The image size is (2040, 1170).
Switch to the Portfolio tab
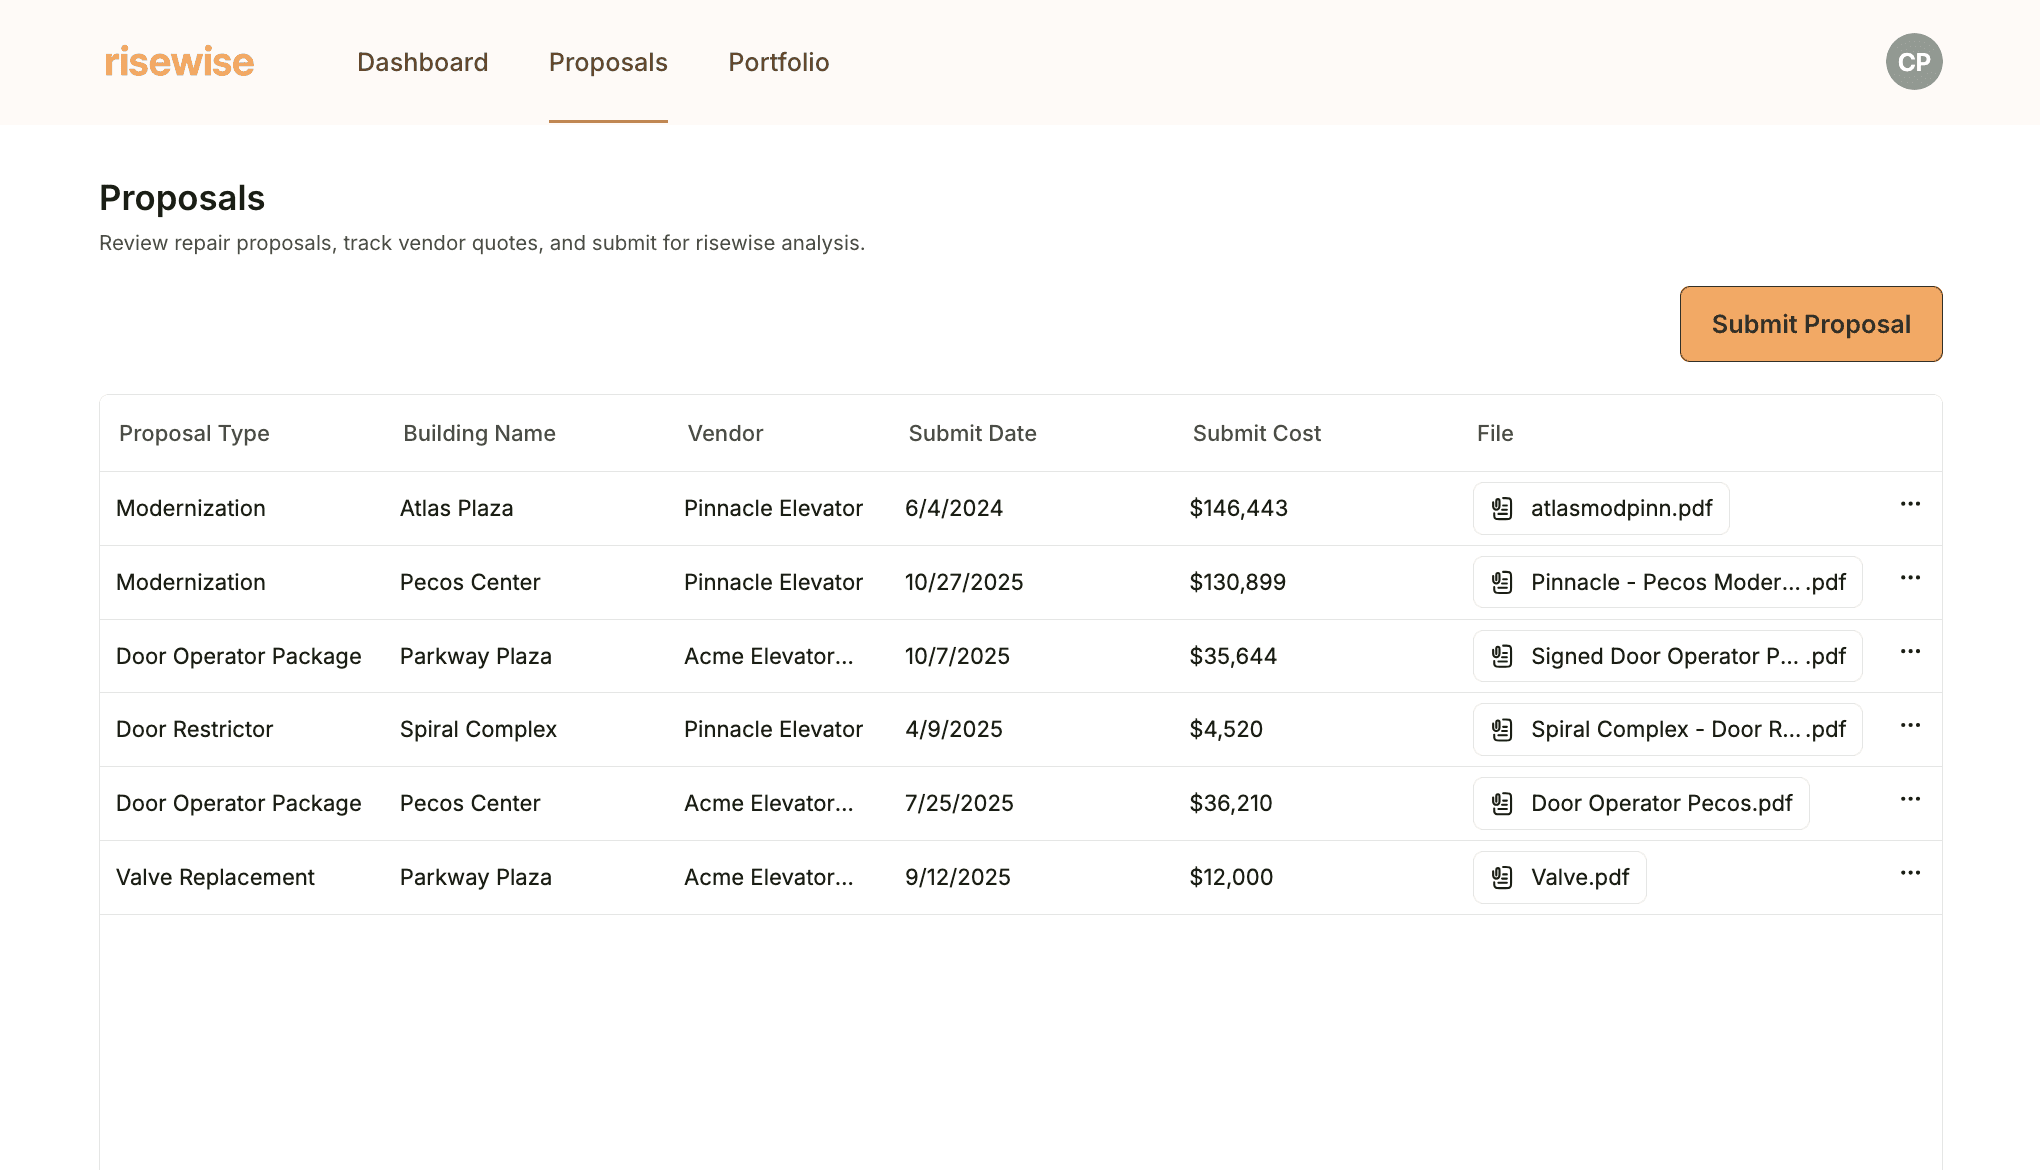click(x=778, y=62)
